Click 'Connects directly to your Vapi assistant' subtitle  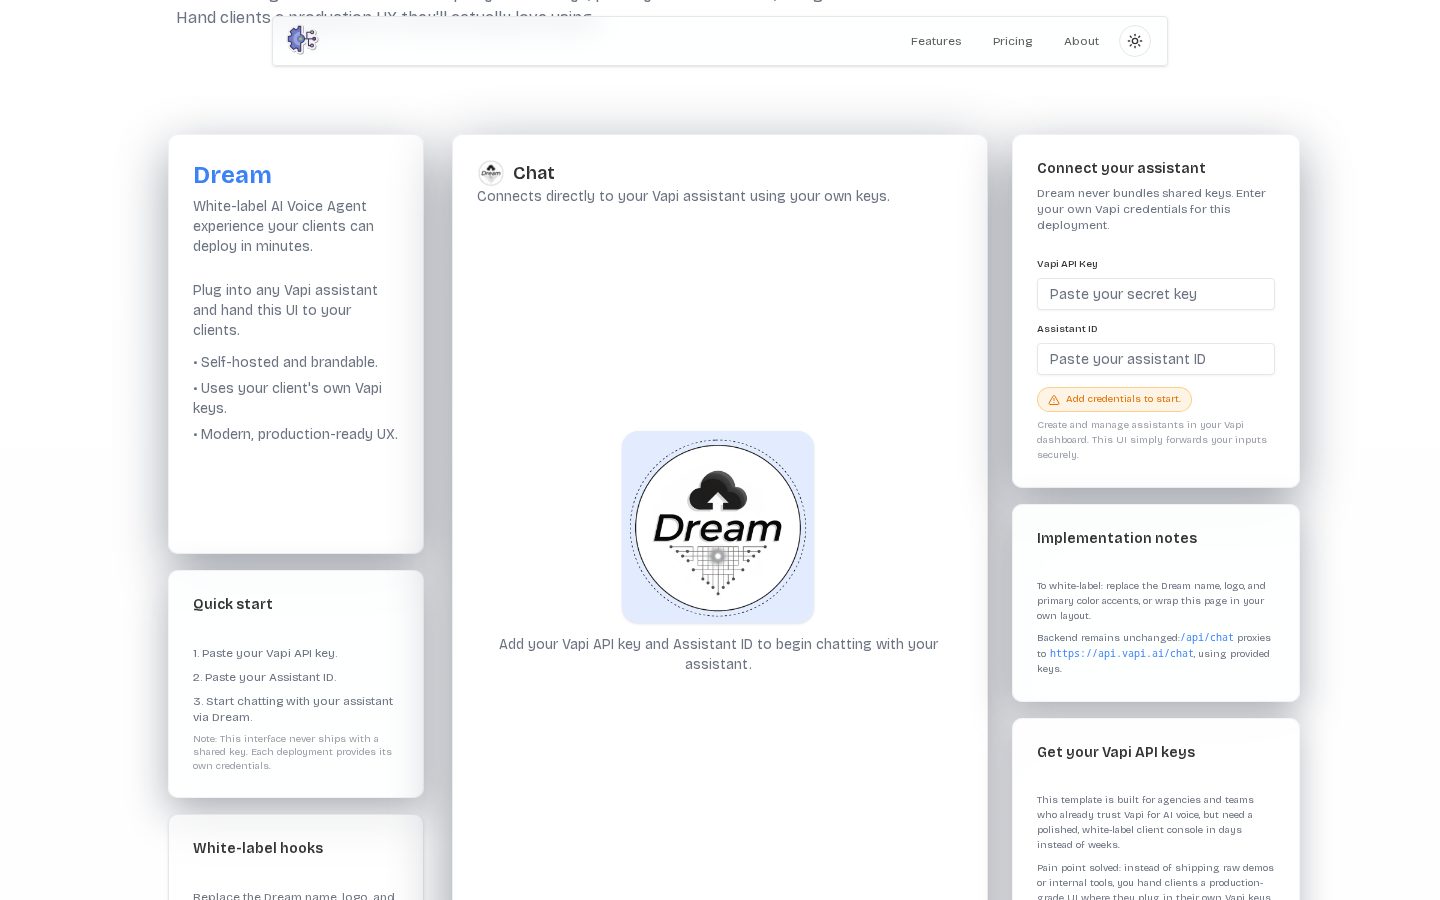pos(683,196)
